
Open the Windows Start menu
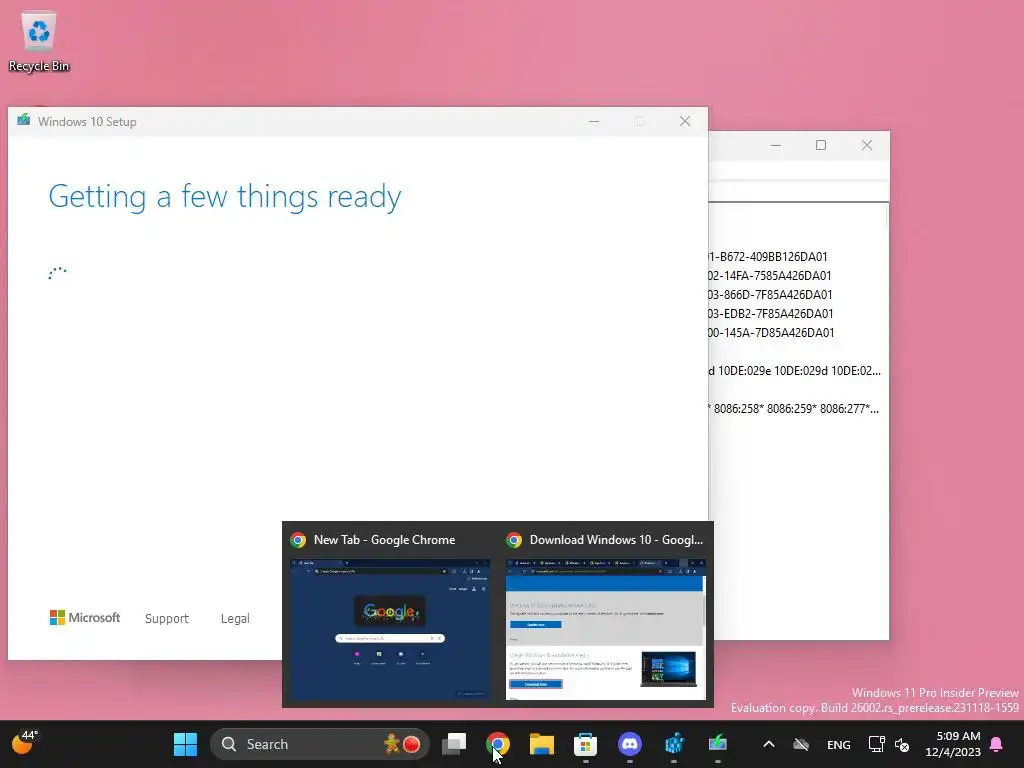coord(185,744)
